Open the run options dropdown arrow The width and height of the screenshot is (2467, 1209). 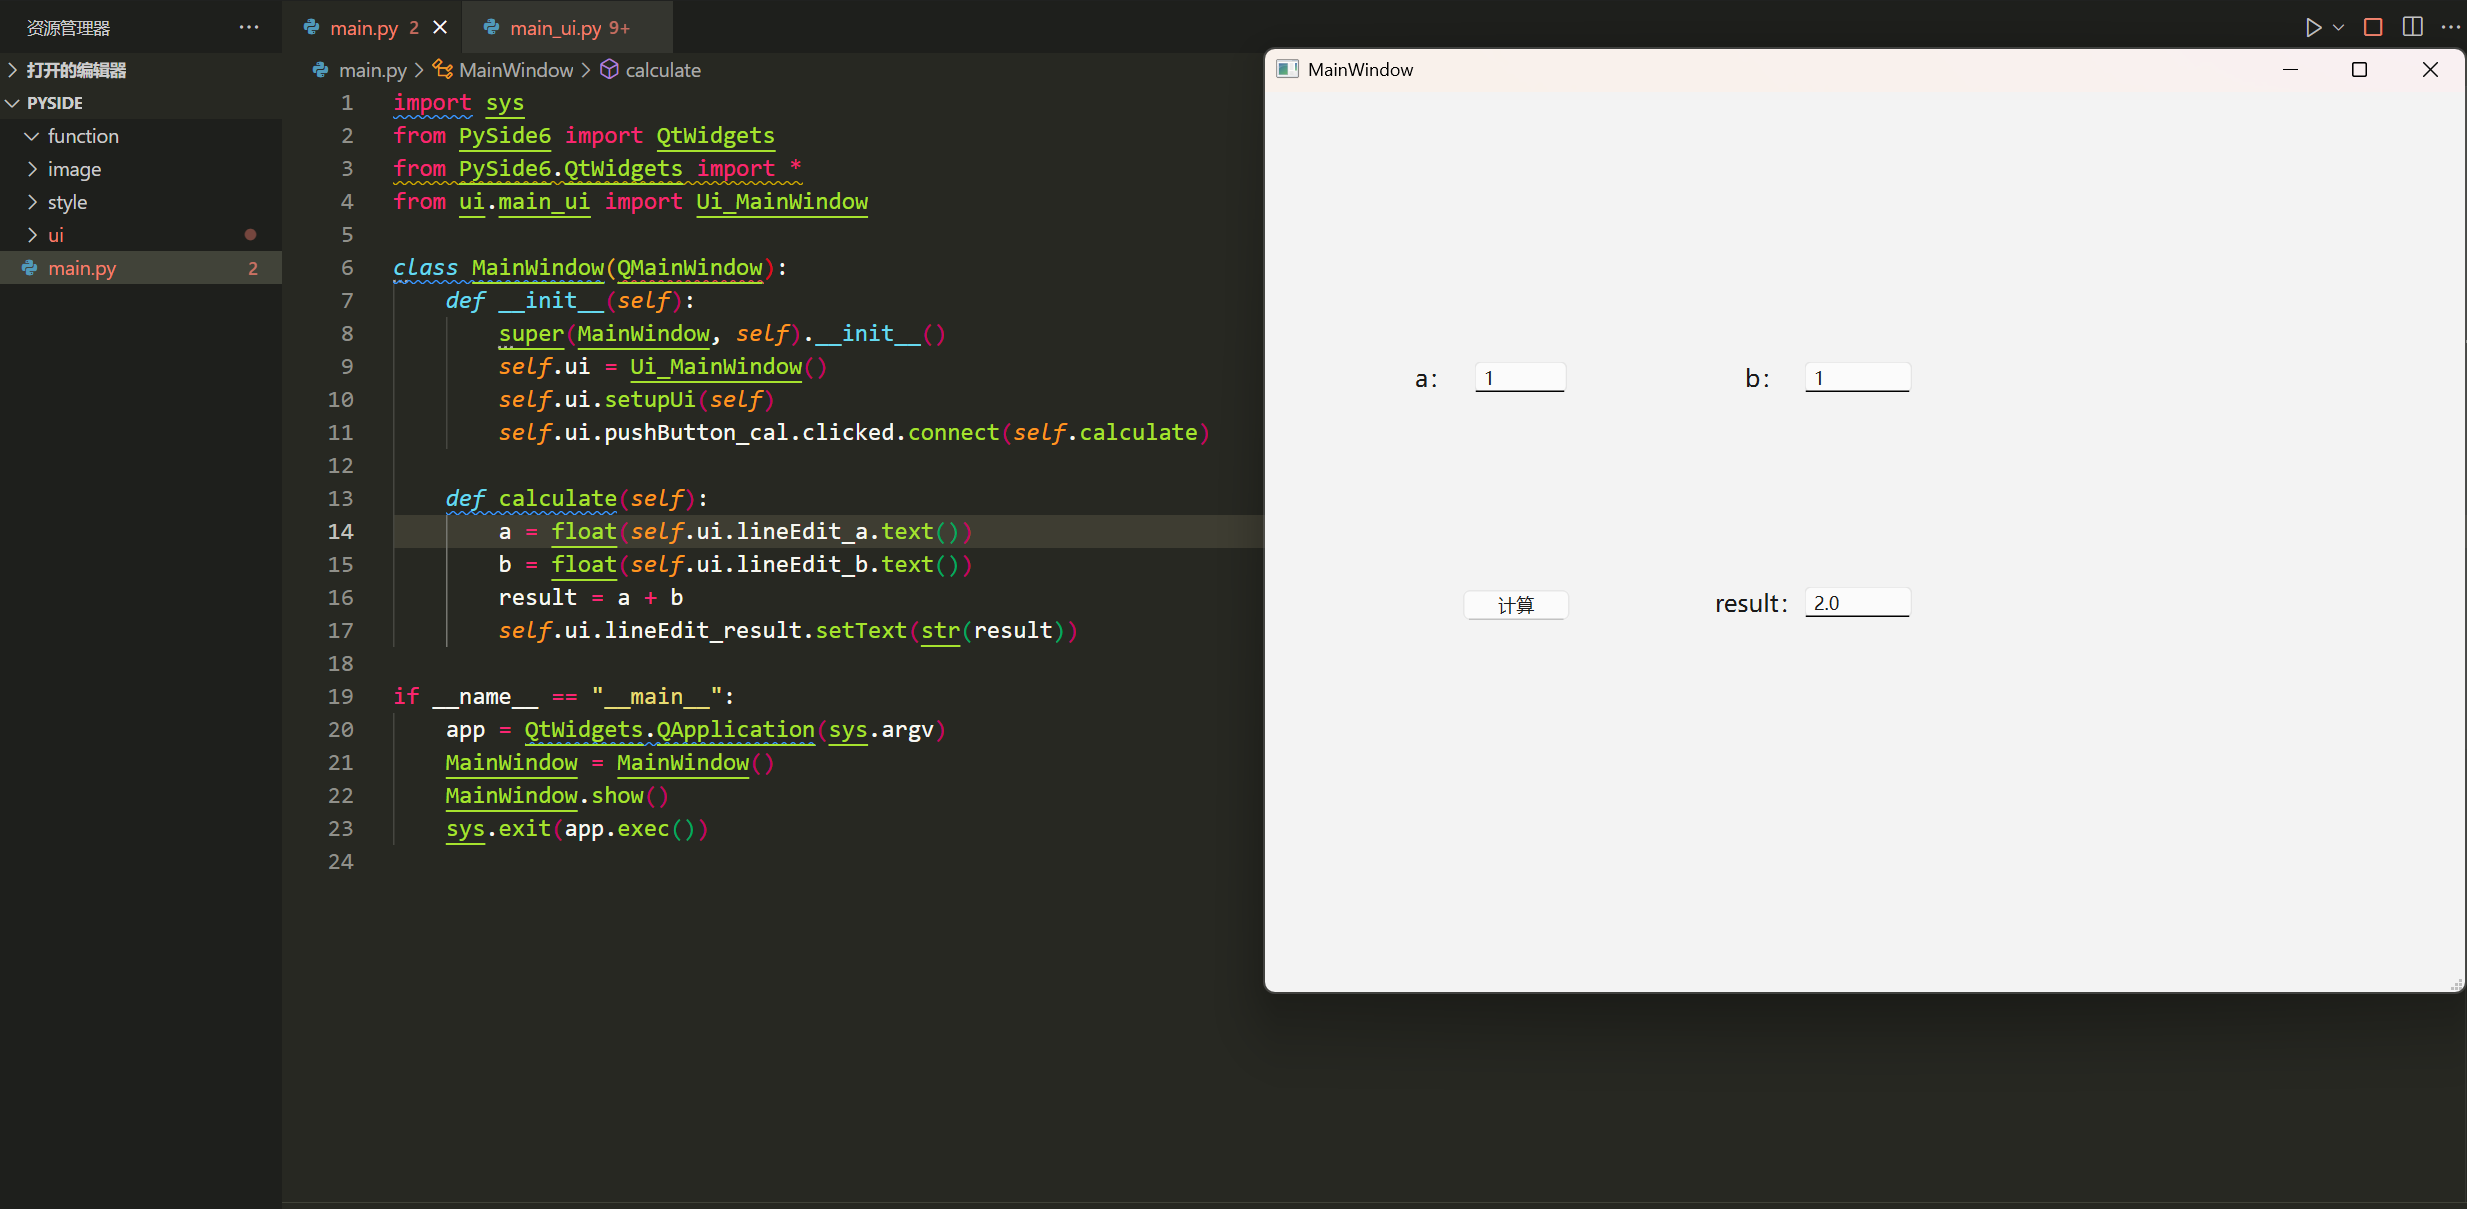coord(2338,27)
